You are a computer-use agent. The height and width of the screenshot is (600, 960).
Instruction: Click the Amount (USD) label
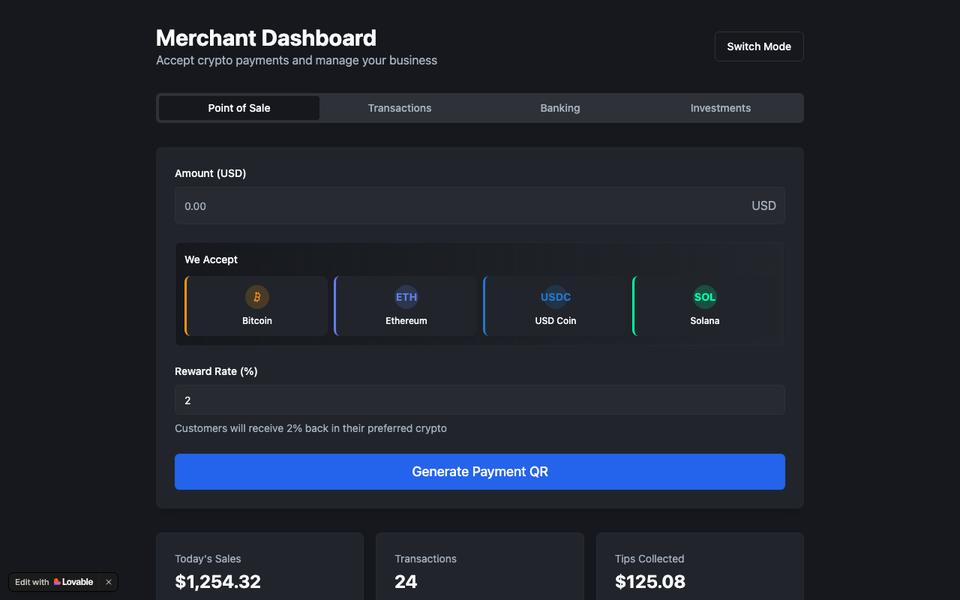pos(210,173)
